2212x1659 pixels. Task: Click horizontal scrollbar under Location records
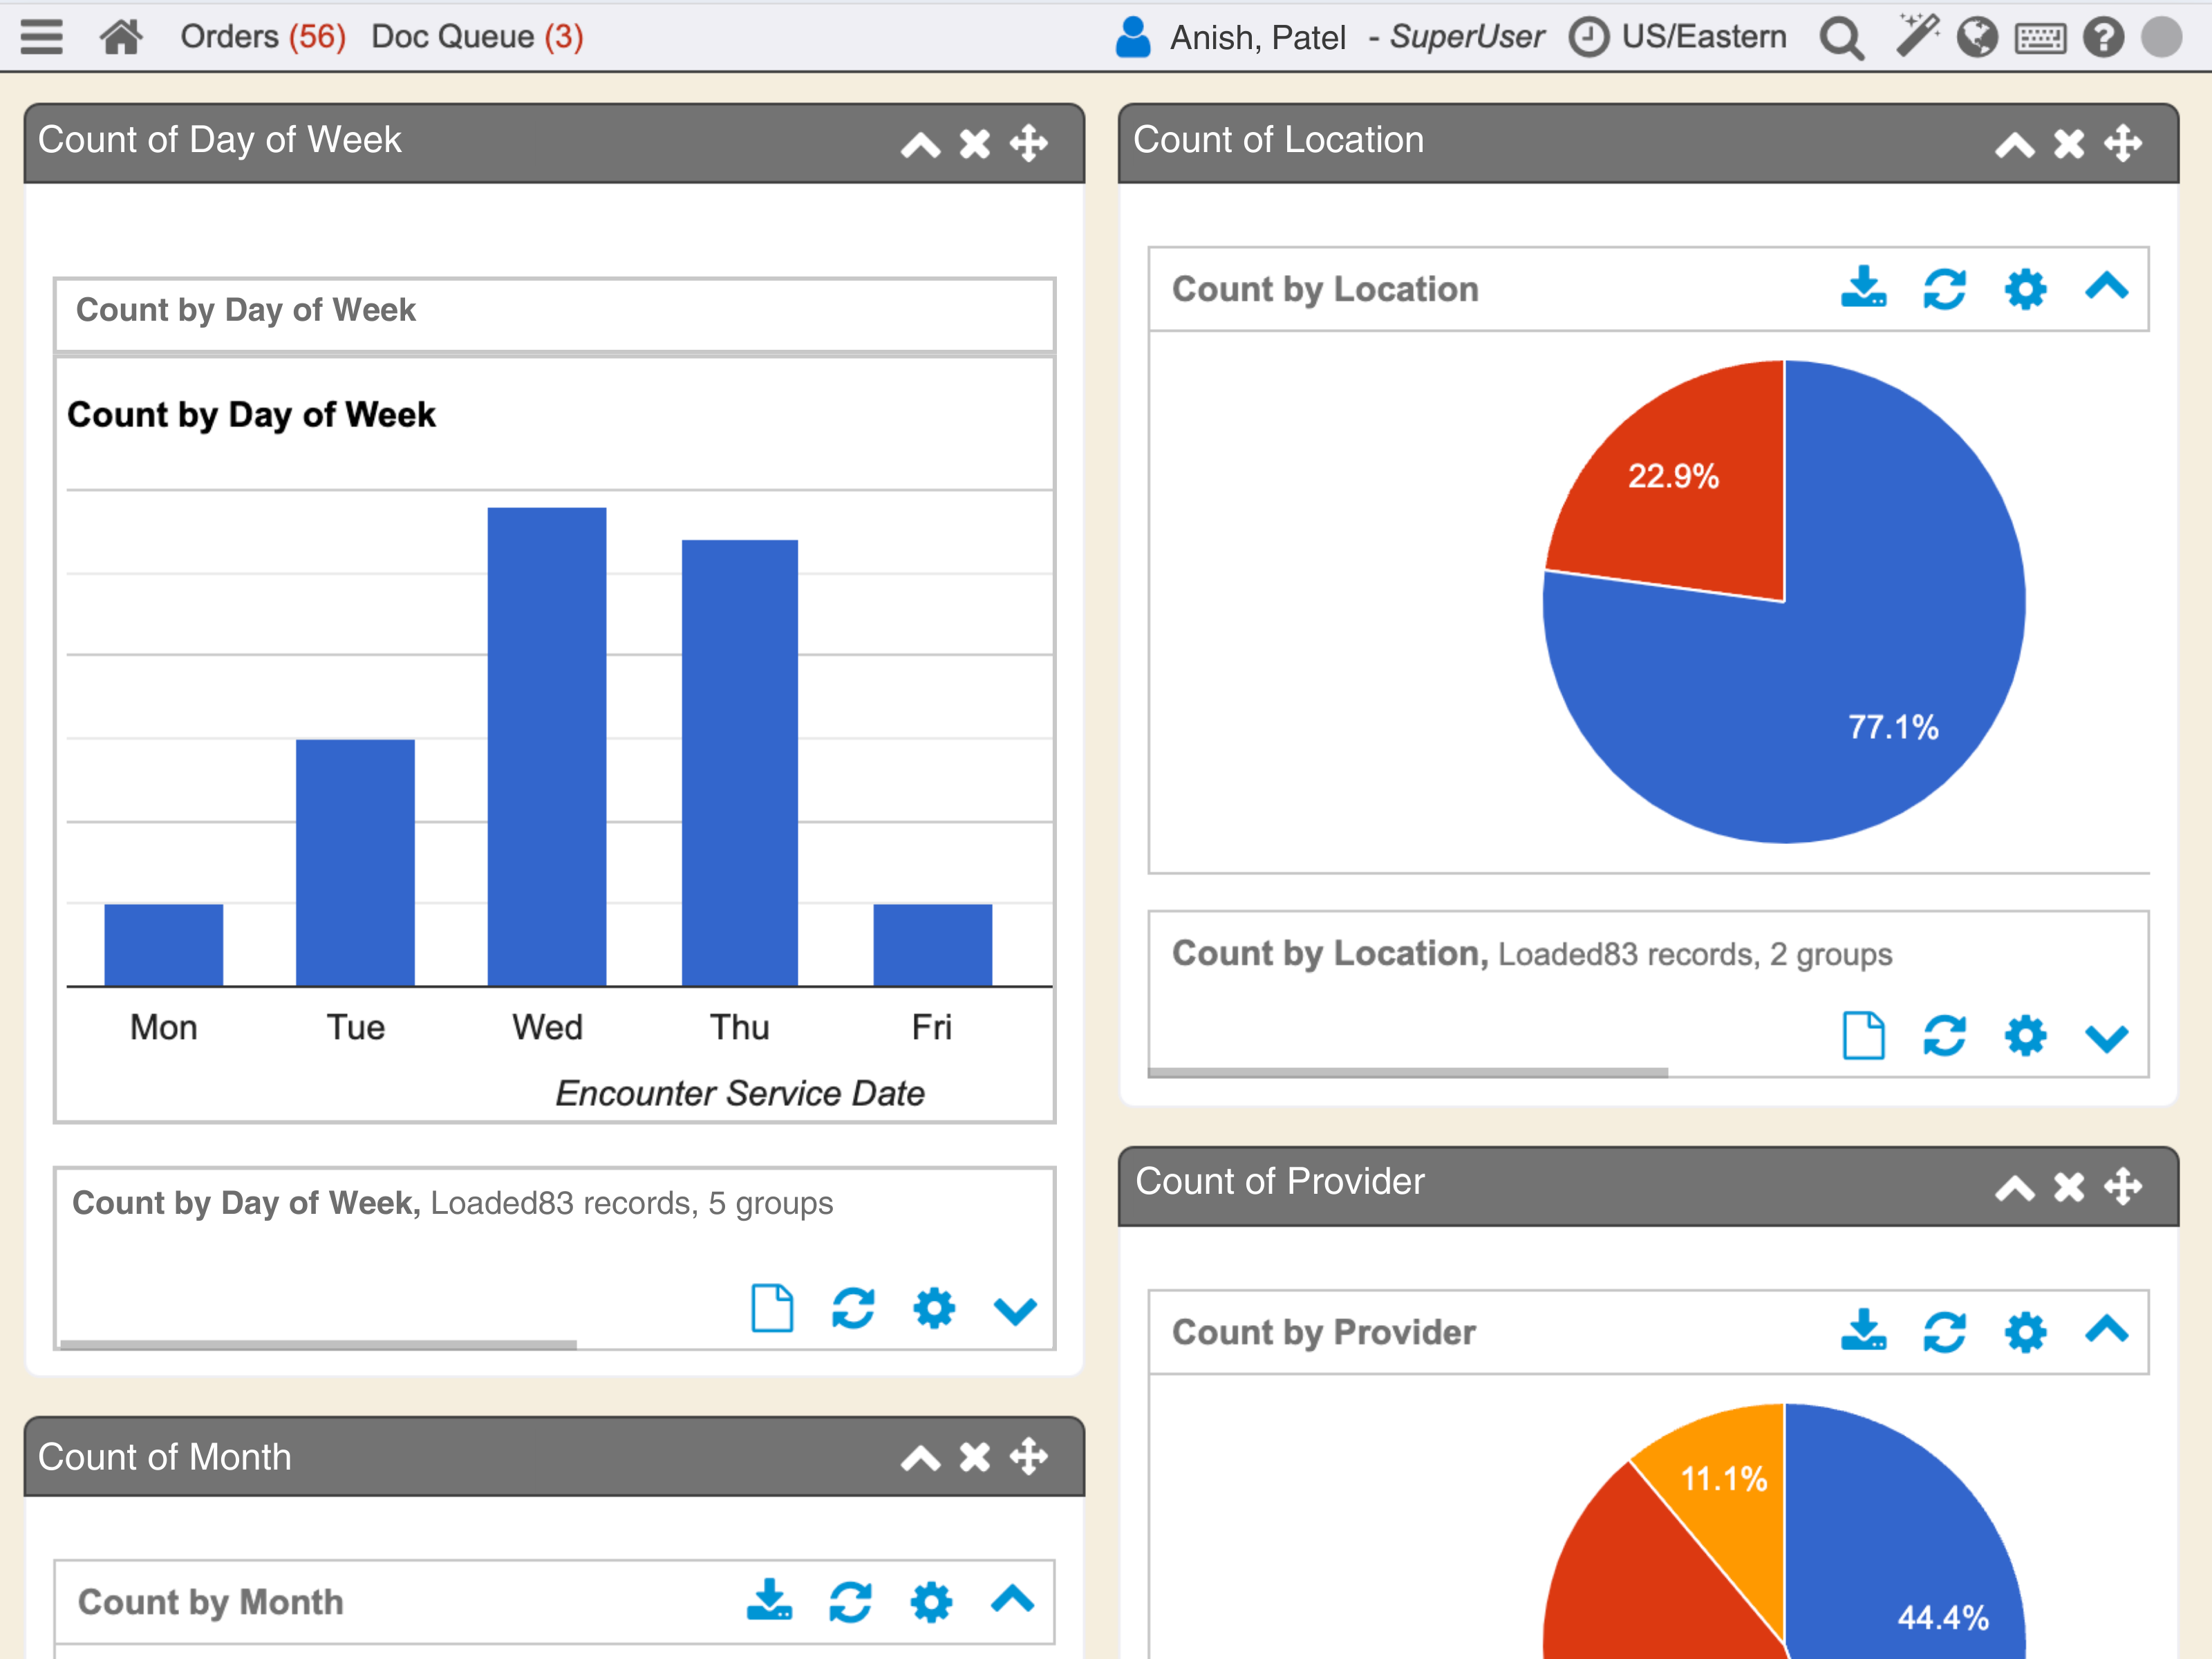(x=1408, y=1072)
